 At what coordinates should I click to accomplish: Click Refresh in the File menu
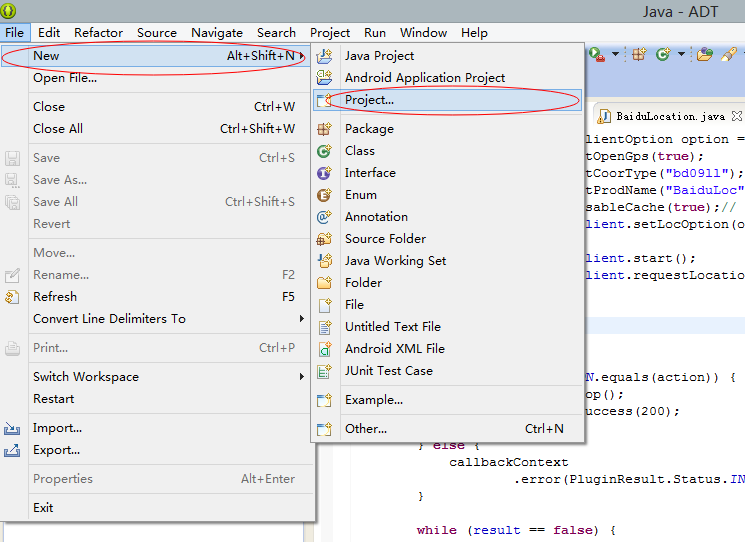pyautogui.click(x=54, y=297)
